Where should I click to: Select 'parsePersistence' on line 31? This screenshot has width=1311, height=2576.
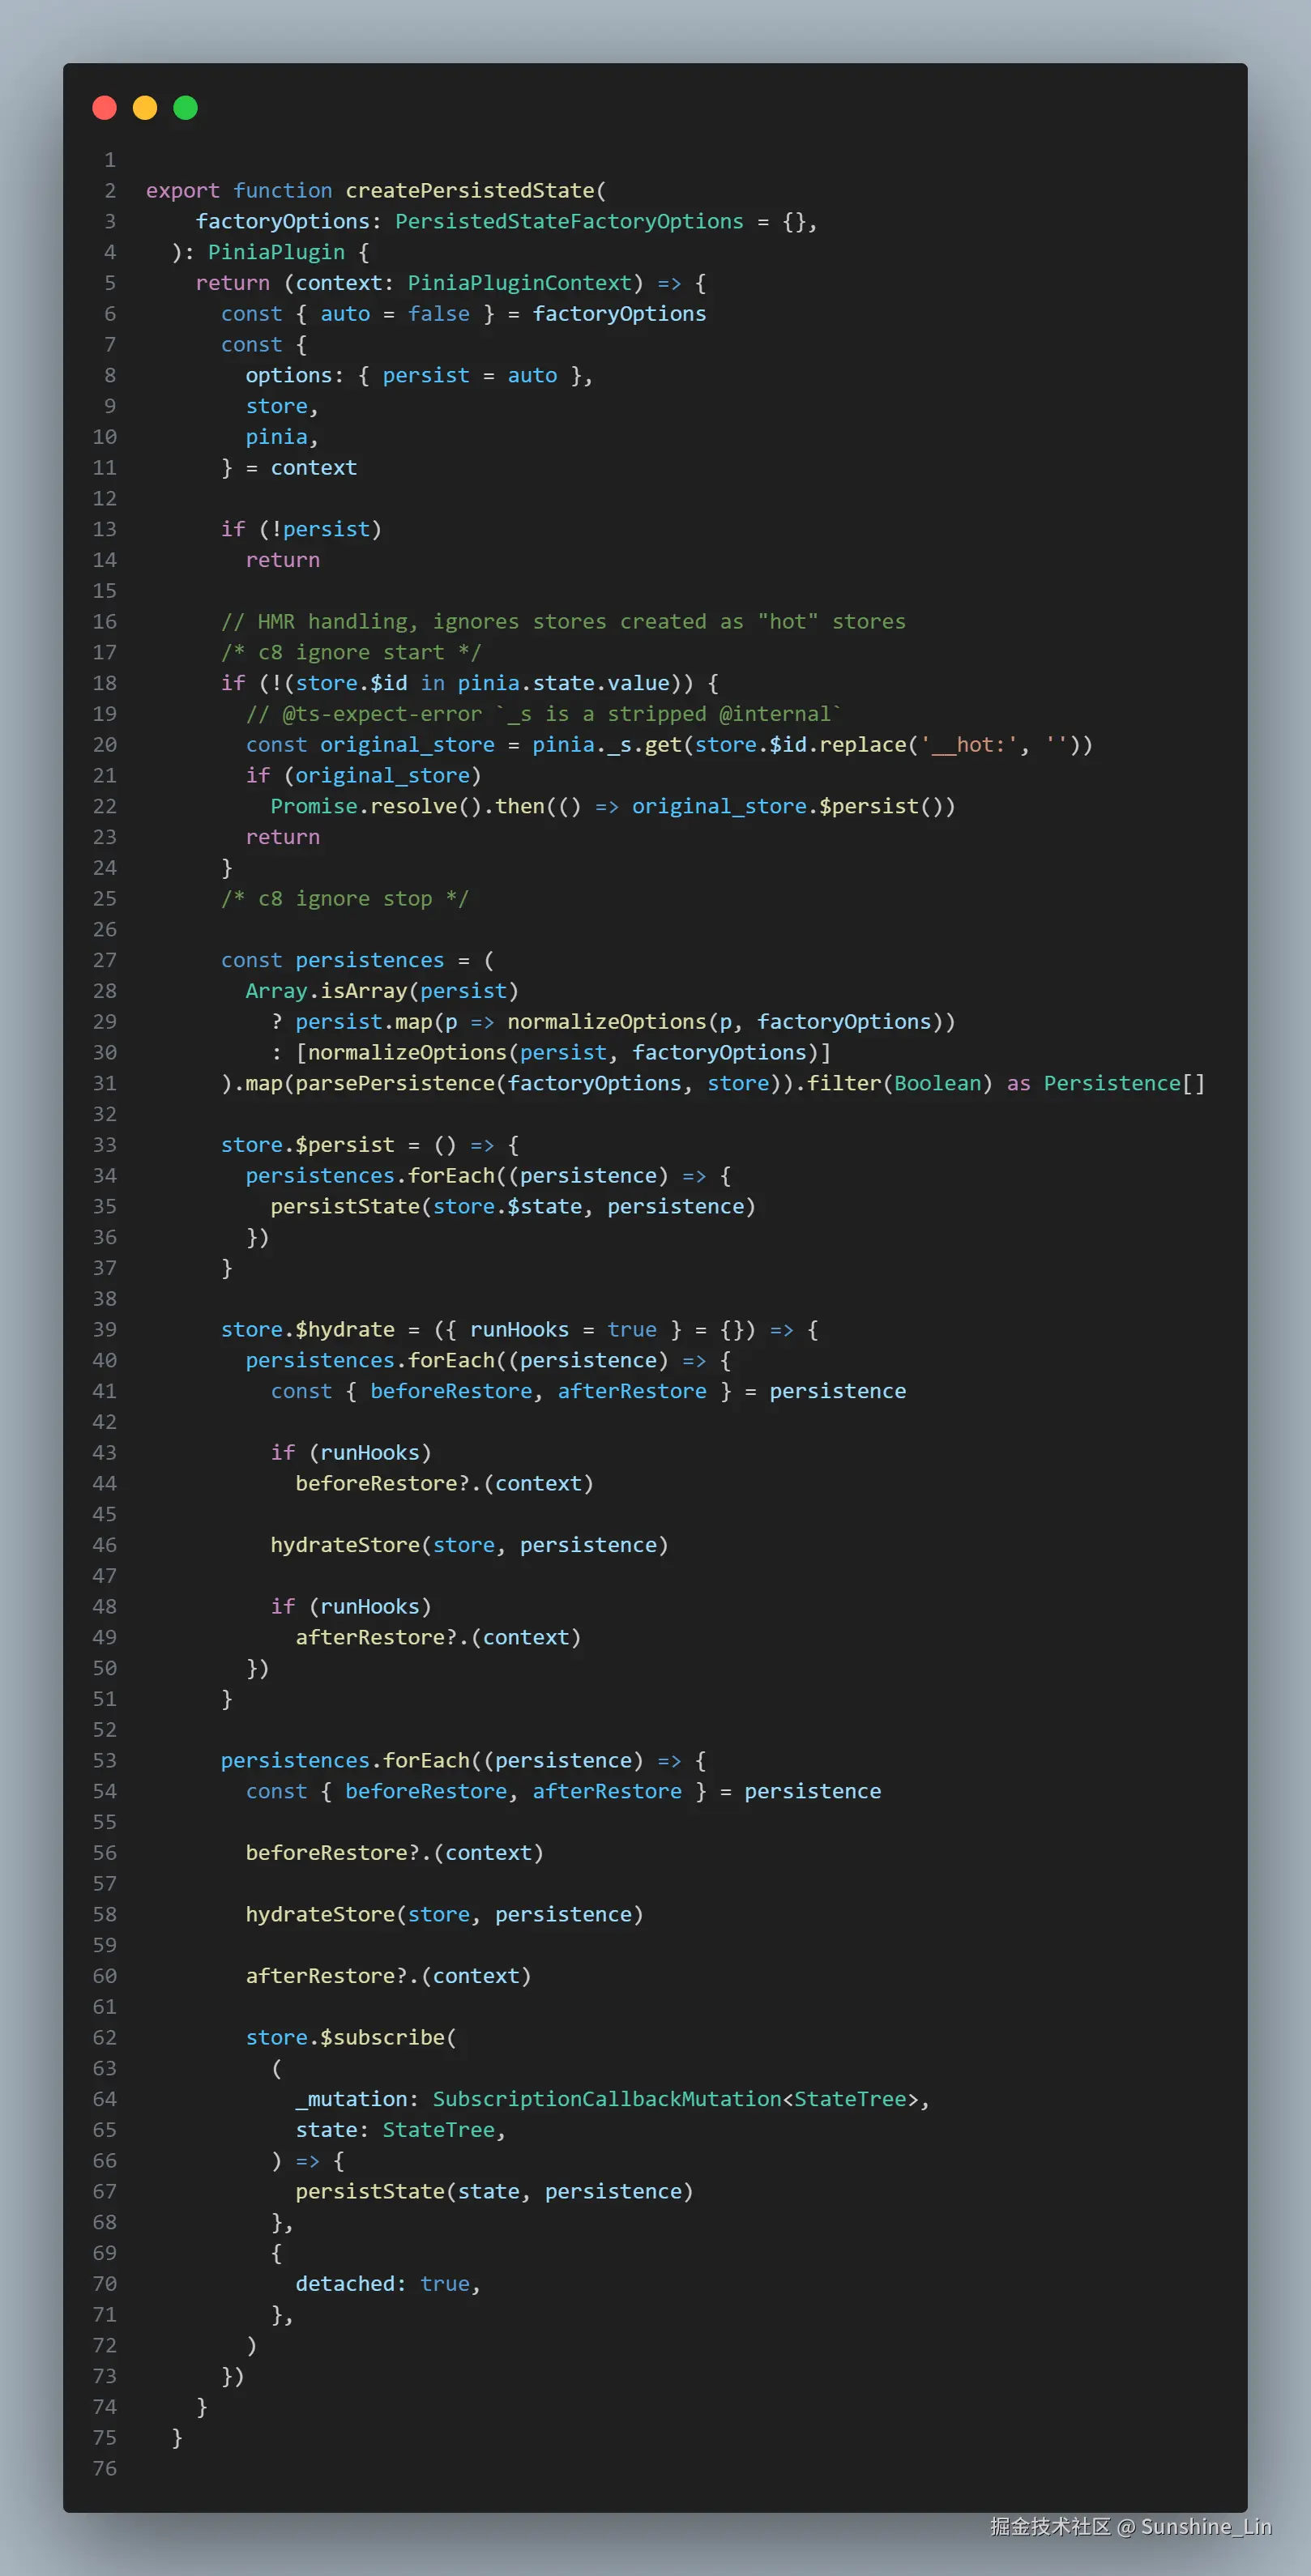[395, 1084]
